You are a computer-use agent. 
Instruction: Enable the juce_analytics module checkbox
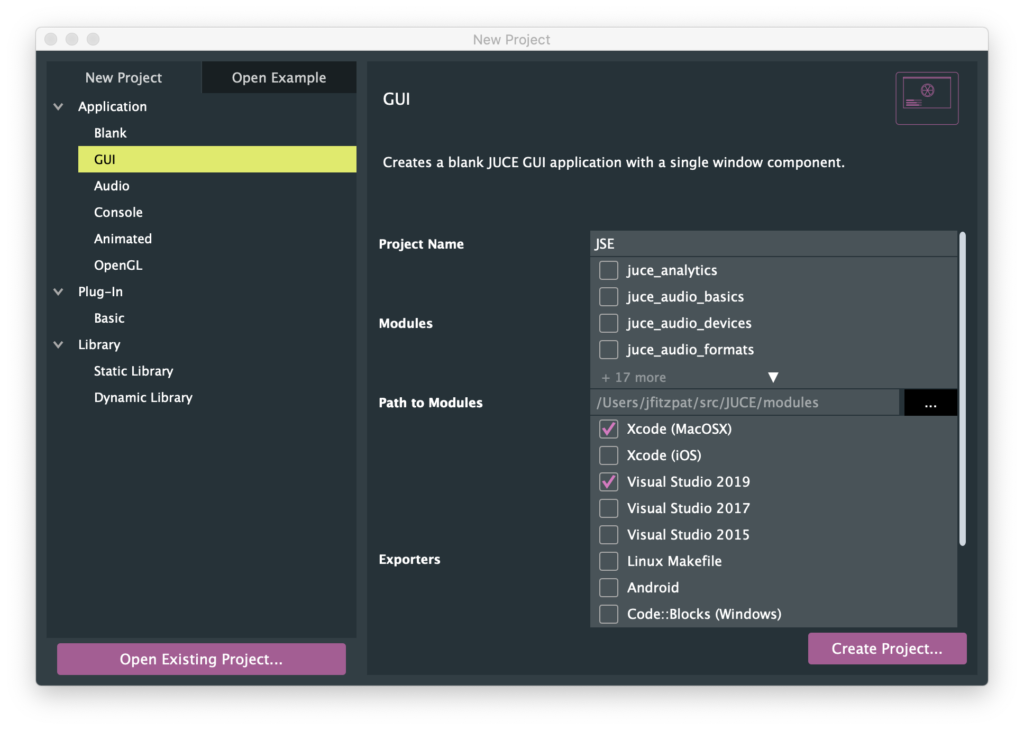pyautogui.click(x=608, y=270)
